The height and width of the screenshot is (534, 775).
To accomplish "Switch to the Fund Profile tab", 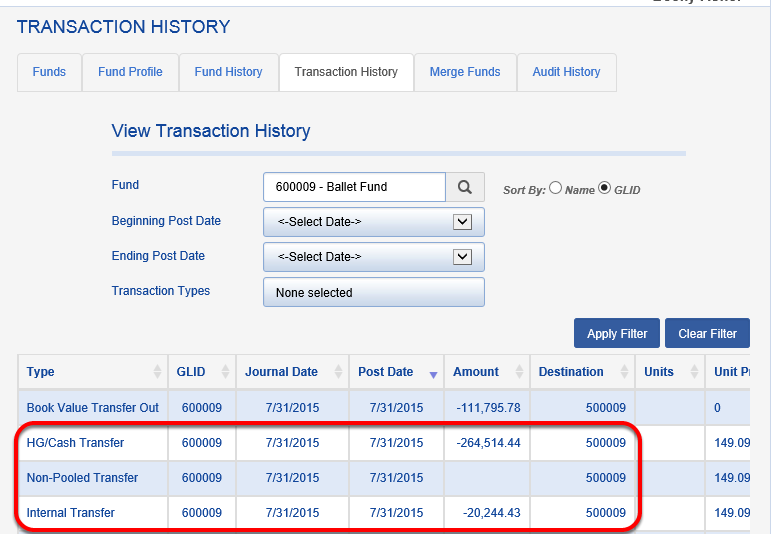I will pos(130,72).
